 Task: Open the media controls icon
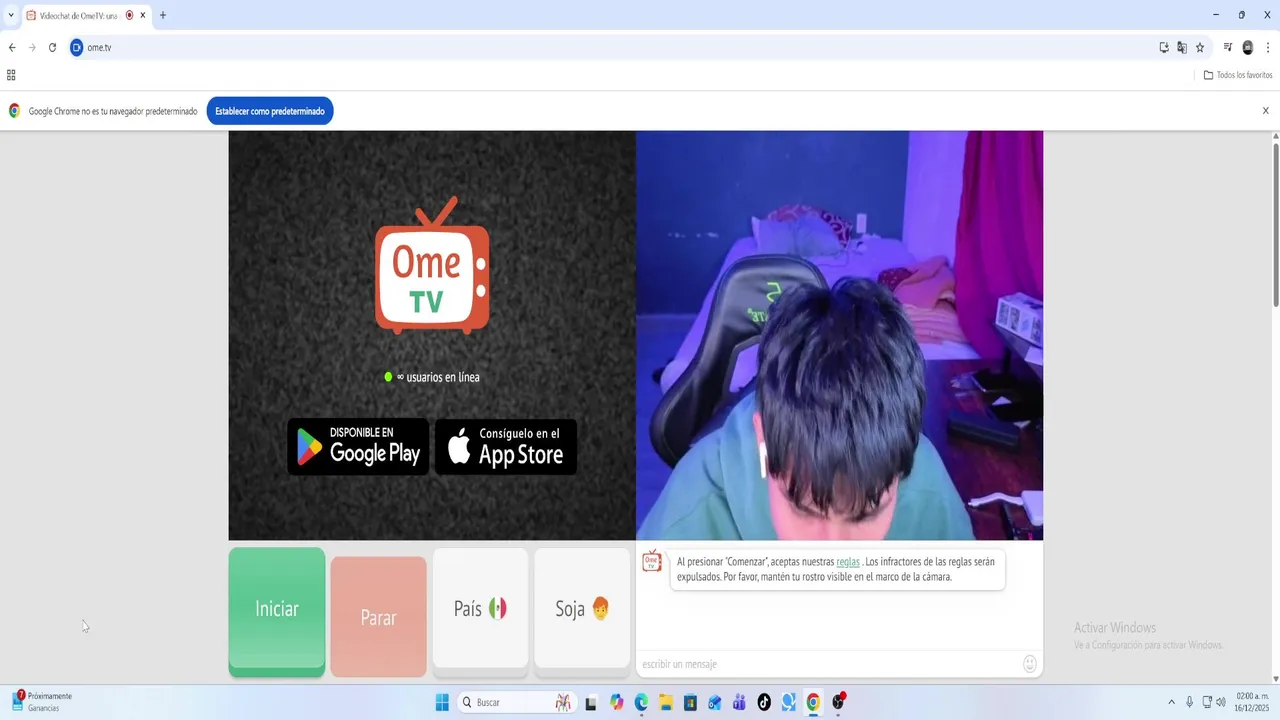pyautogui.click(x=1228, y=47)
